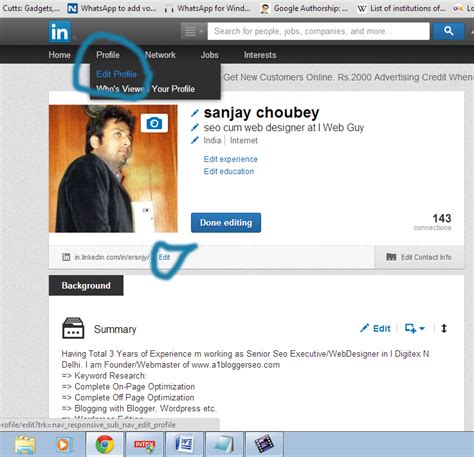Image resolution: width=474 pixels, height=457 pixels.
Task: Edit headline using pencil beside seo cum web designer
Action: point(195,127)
